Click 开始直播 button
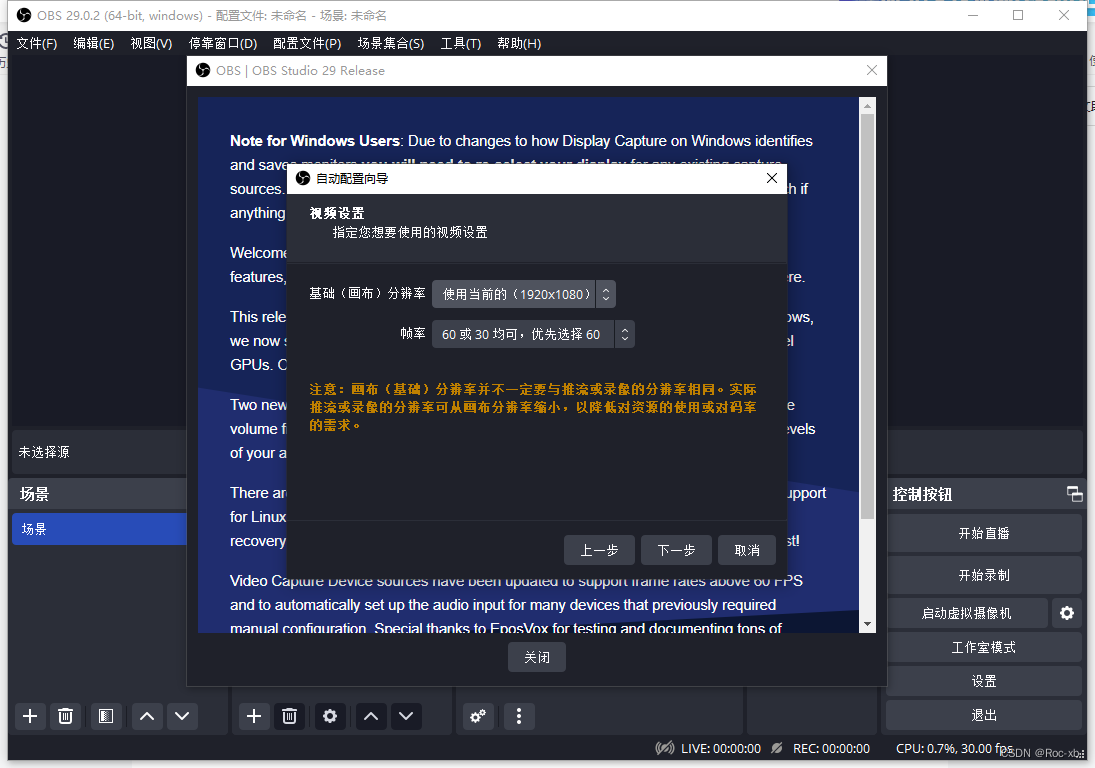 (984, 533)
